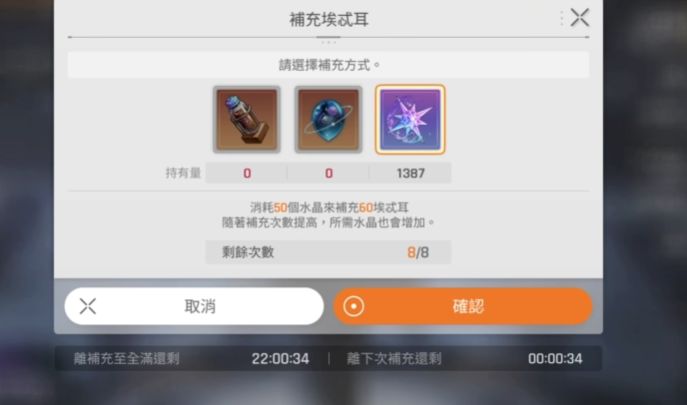Screen dimensions: 687x405
Task: Click the 00:00:34 next refill timer
Action: point(555,359)
